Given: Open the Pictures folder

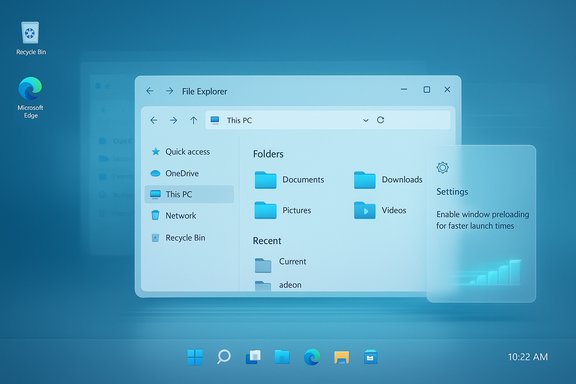Looking at the screenshot, I should point(283,210).
